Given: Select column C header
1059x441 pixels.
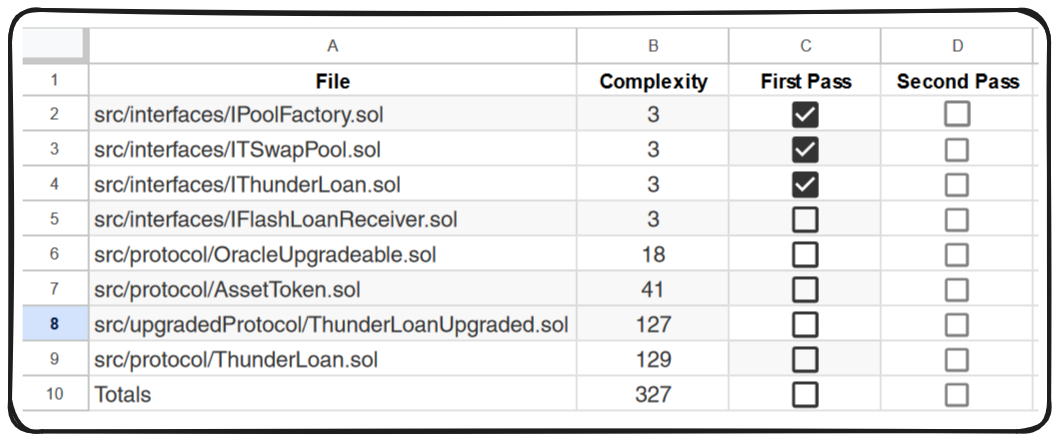Looking at the screenshot, I should 805,46.
